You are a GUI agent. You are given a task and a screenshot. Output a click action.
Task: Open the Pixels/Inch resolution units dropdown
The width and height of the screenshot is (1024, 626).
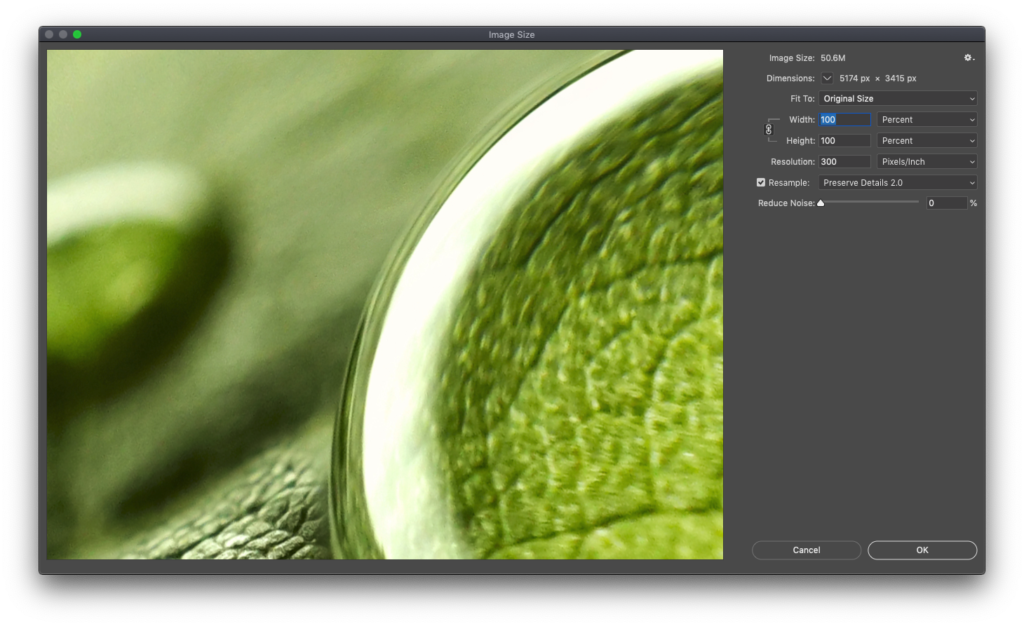(926, 161)
